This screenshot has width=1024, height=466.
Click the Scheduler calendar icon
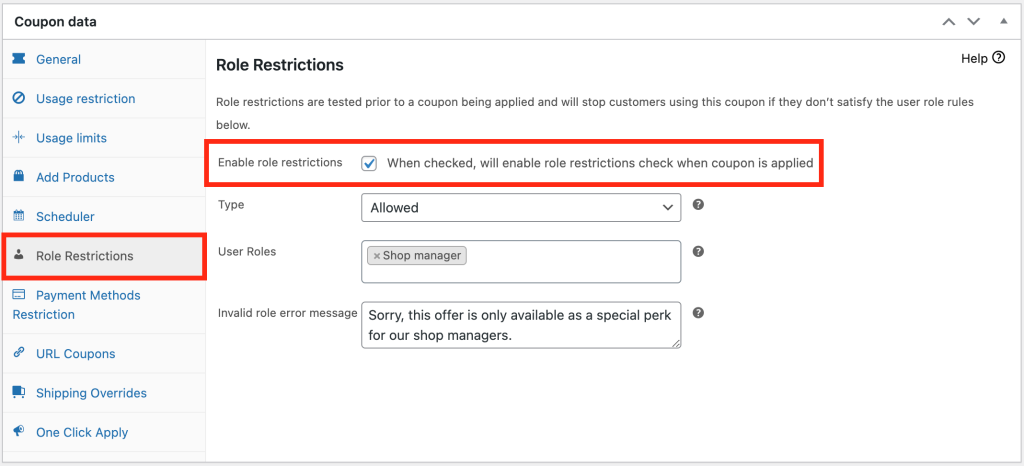(x=19, y=216)
